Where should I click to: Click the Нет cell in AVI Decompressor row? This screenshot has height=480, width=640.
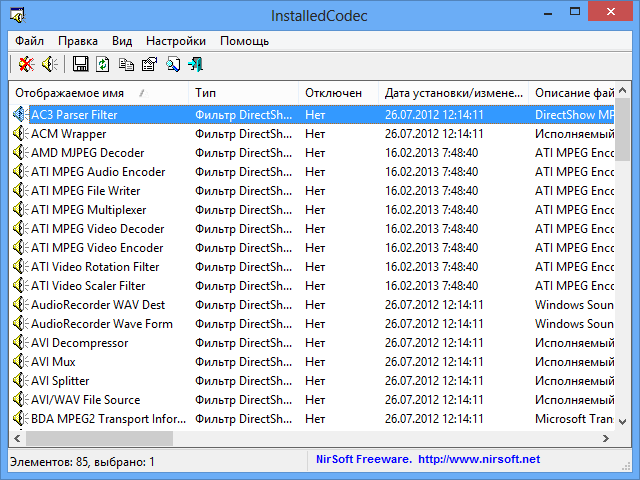(x=315, y=342)
